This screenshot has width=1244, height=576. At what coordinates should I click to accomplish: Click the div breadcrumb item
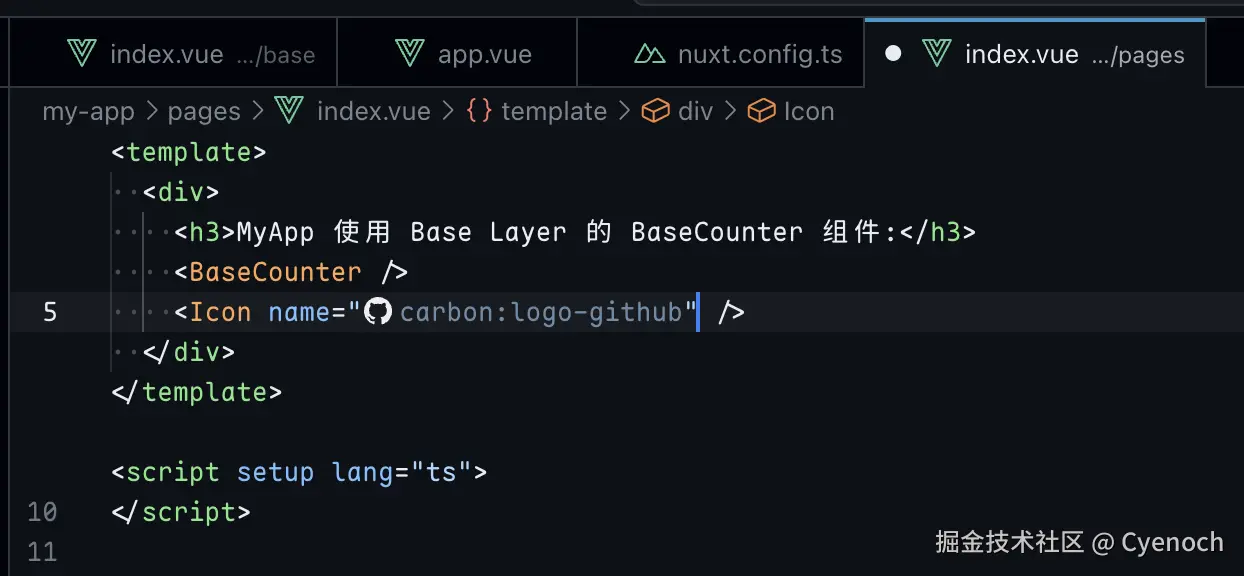click(695, 111)
